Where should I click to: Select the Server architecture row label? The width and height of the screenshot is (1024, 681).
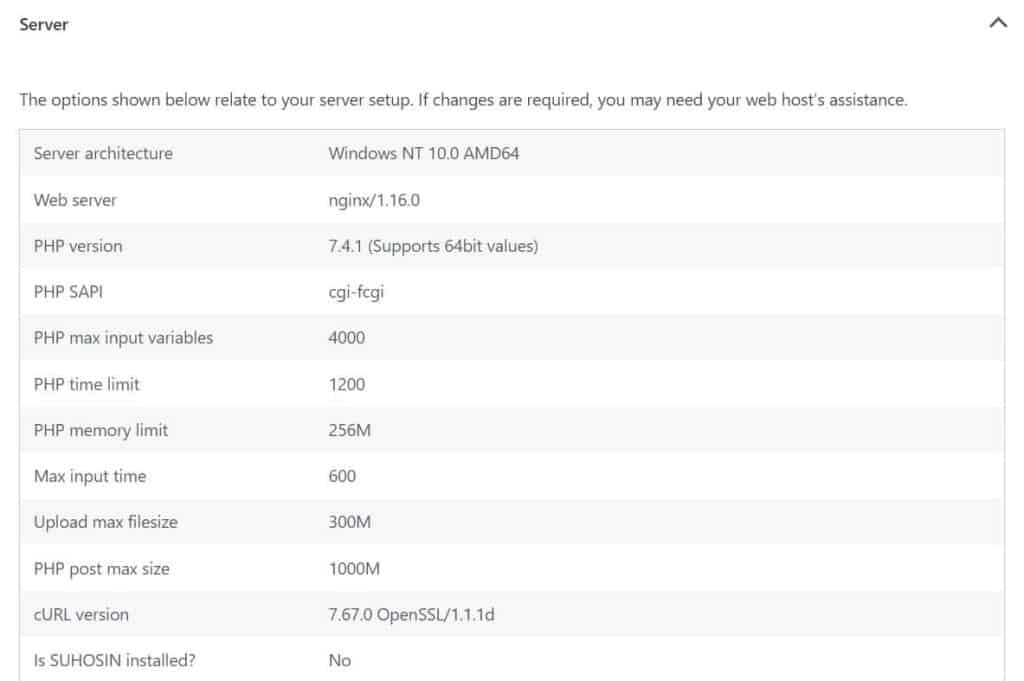[103, 153]
